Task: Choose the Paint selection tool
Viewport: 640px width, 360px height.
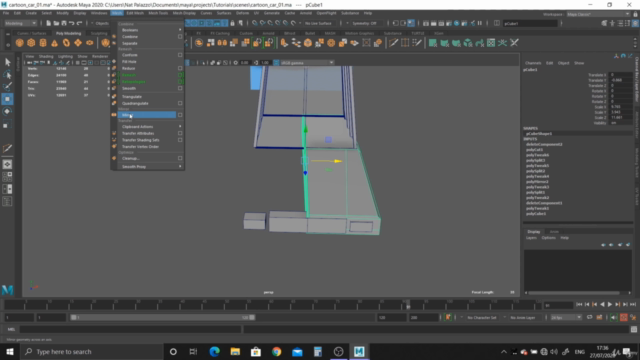Action: click(7, 87)
